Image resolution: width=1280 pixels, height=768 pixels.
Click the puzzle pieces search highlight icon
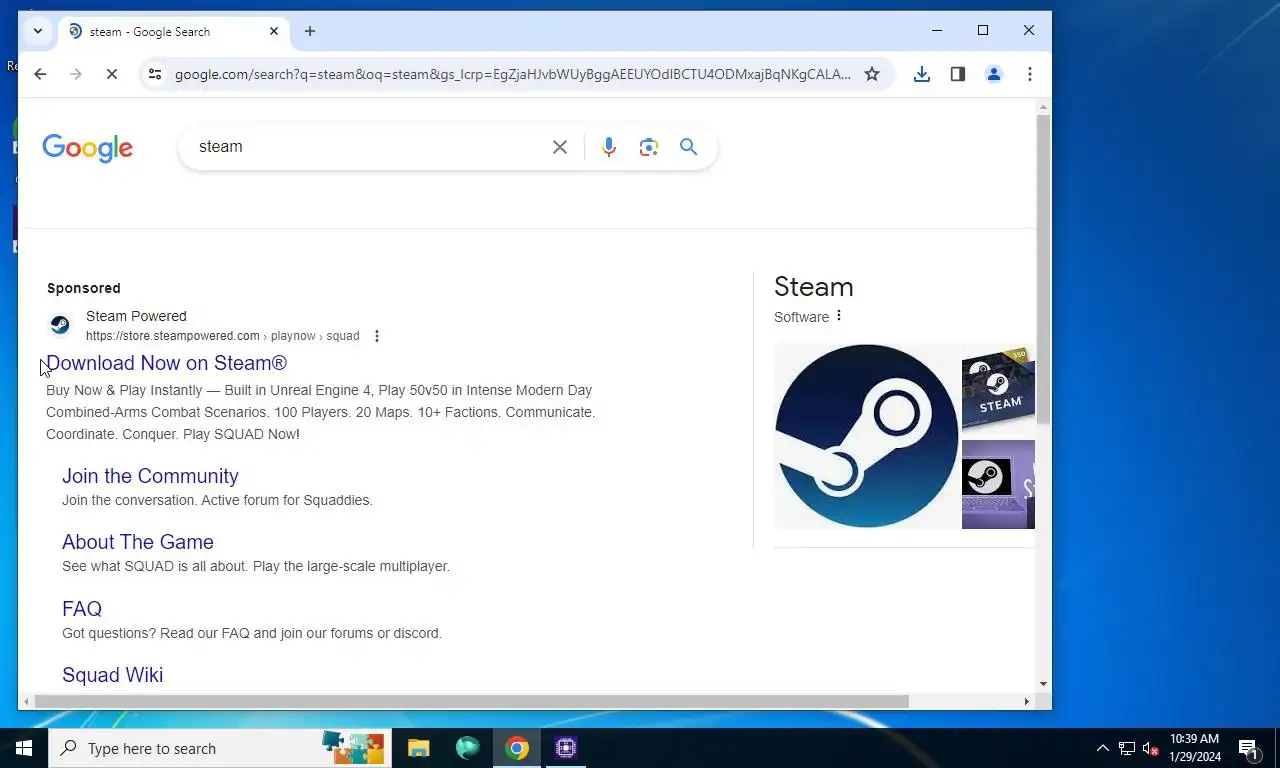click(x=353, y=747)
